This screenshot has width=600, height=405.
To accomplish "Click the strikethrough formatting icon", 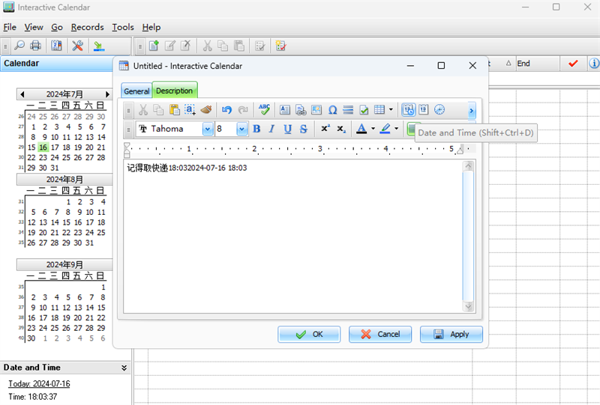I will tap(303, 129).
